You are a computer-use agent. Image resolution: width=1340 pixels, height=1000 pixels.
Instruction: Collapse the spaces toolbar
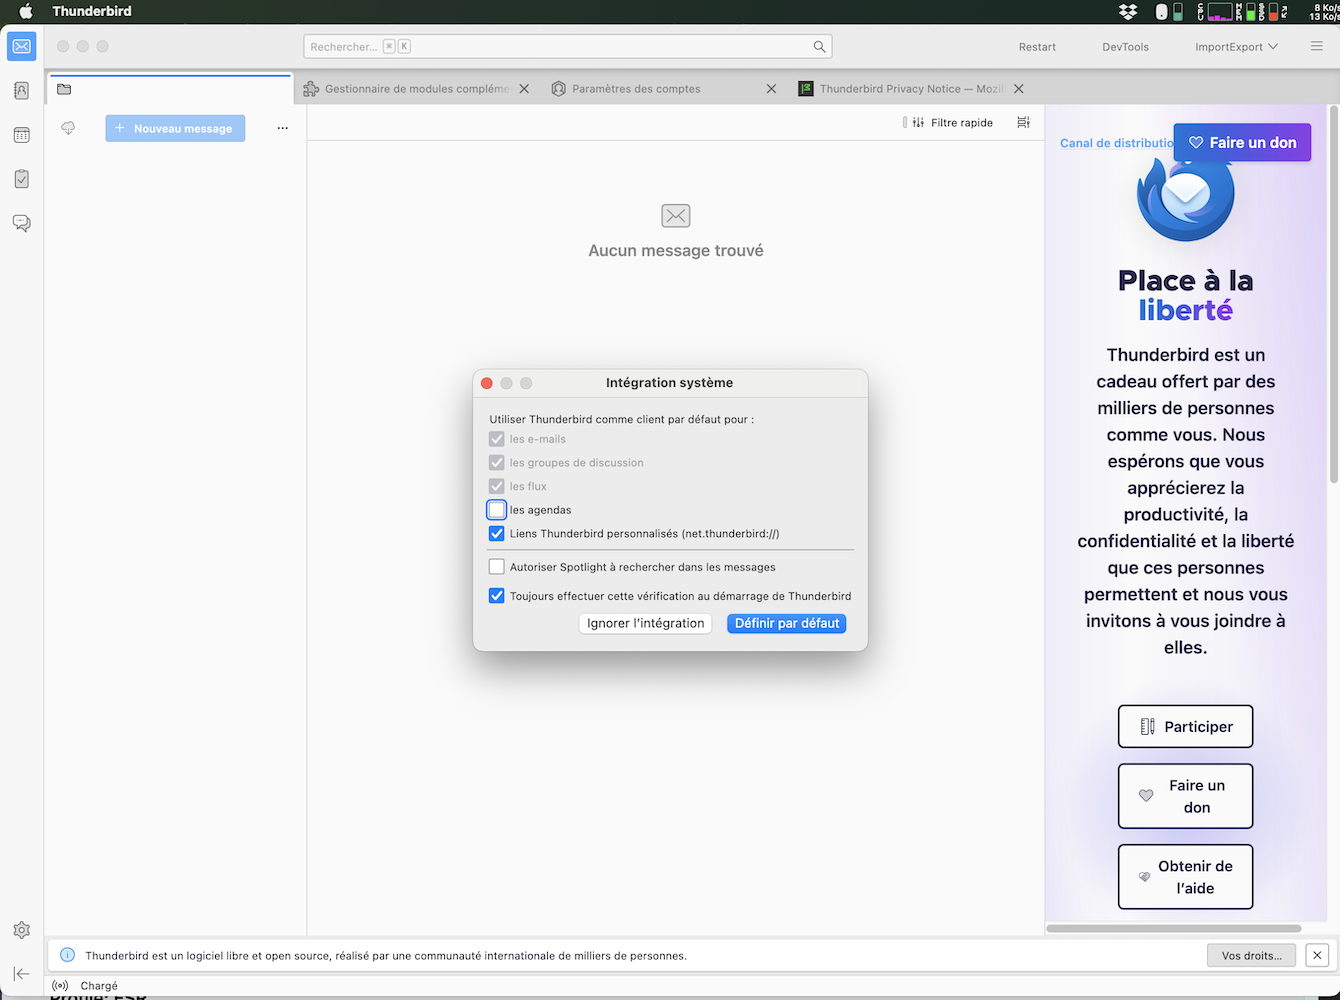(x=22, y=974)
